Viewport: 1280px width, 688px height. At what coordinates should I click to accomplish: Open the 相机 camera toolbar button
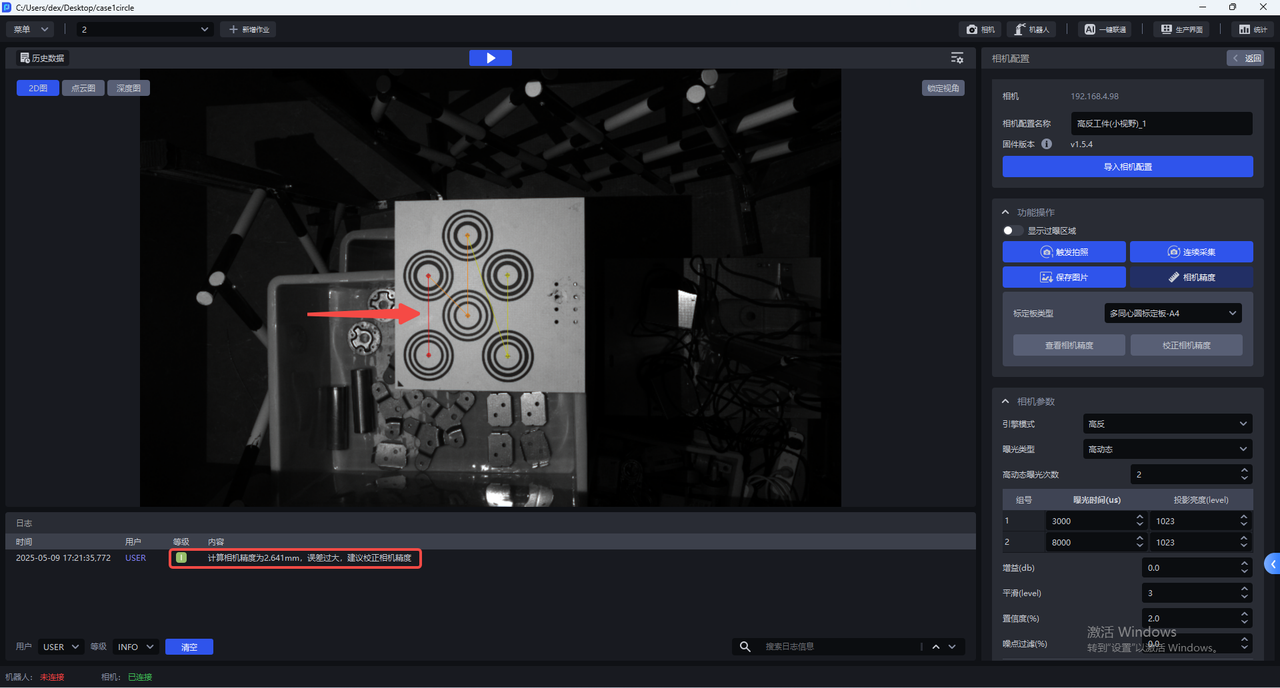(x=980, y=30)
